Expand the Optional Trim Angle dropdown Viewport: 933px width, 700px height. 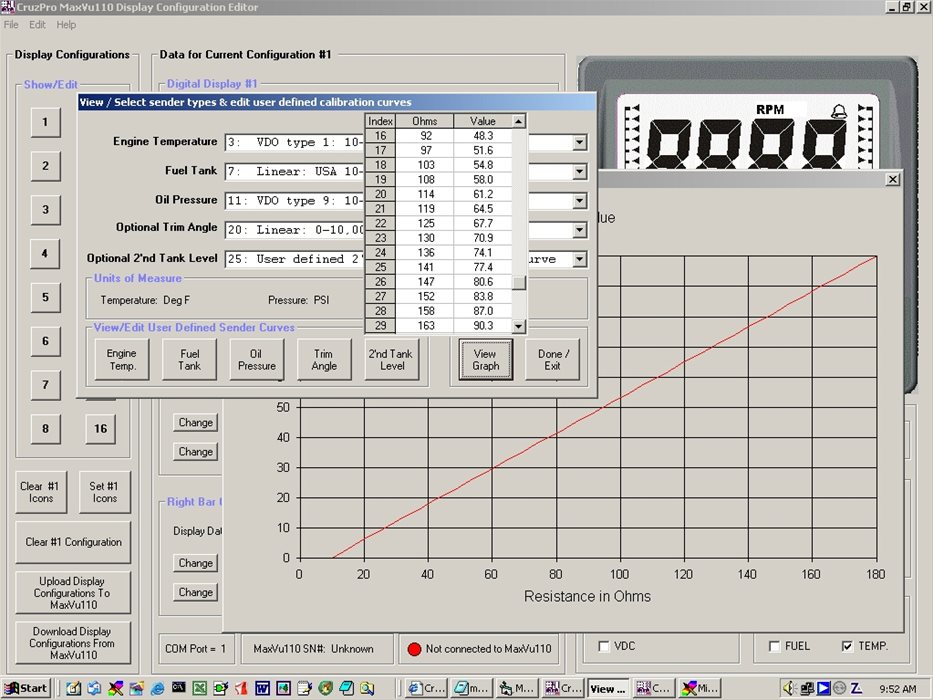click(x=579, y=230)
